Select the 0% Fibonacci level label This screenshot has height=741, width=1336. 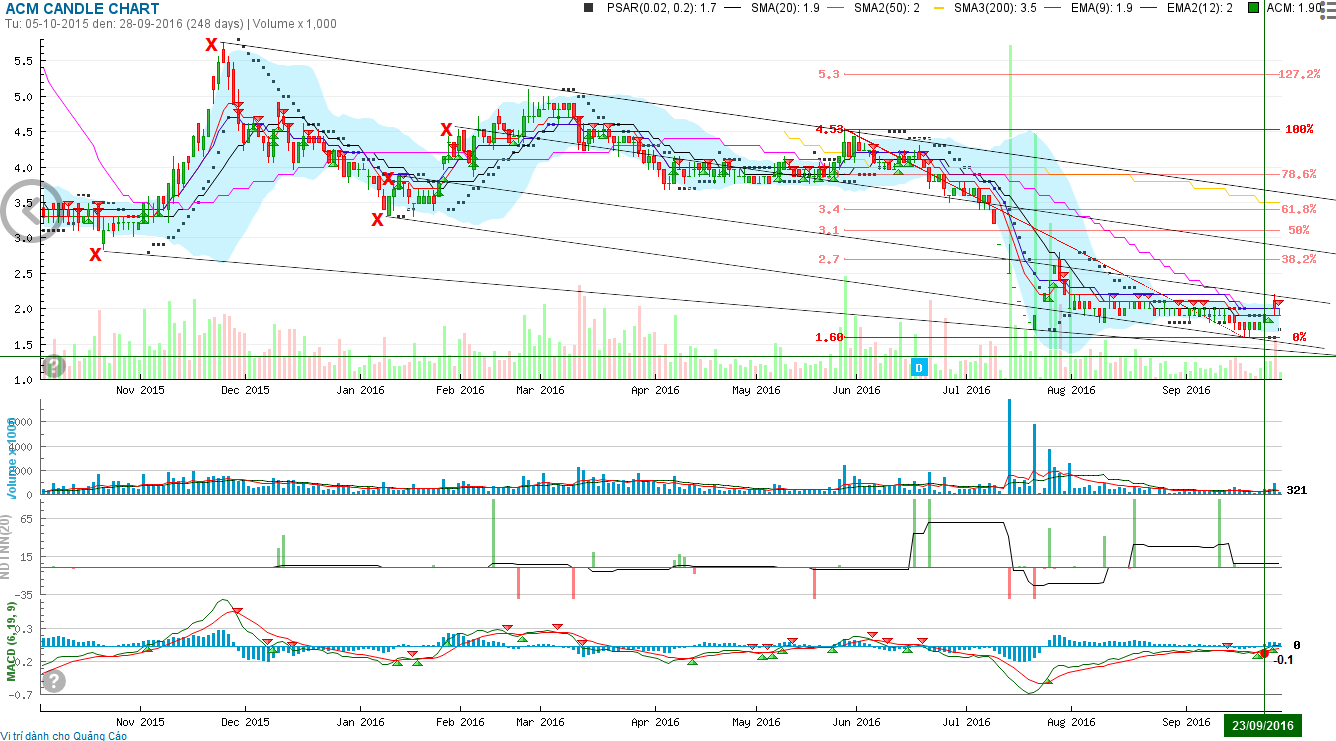[1299, 338]
